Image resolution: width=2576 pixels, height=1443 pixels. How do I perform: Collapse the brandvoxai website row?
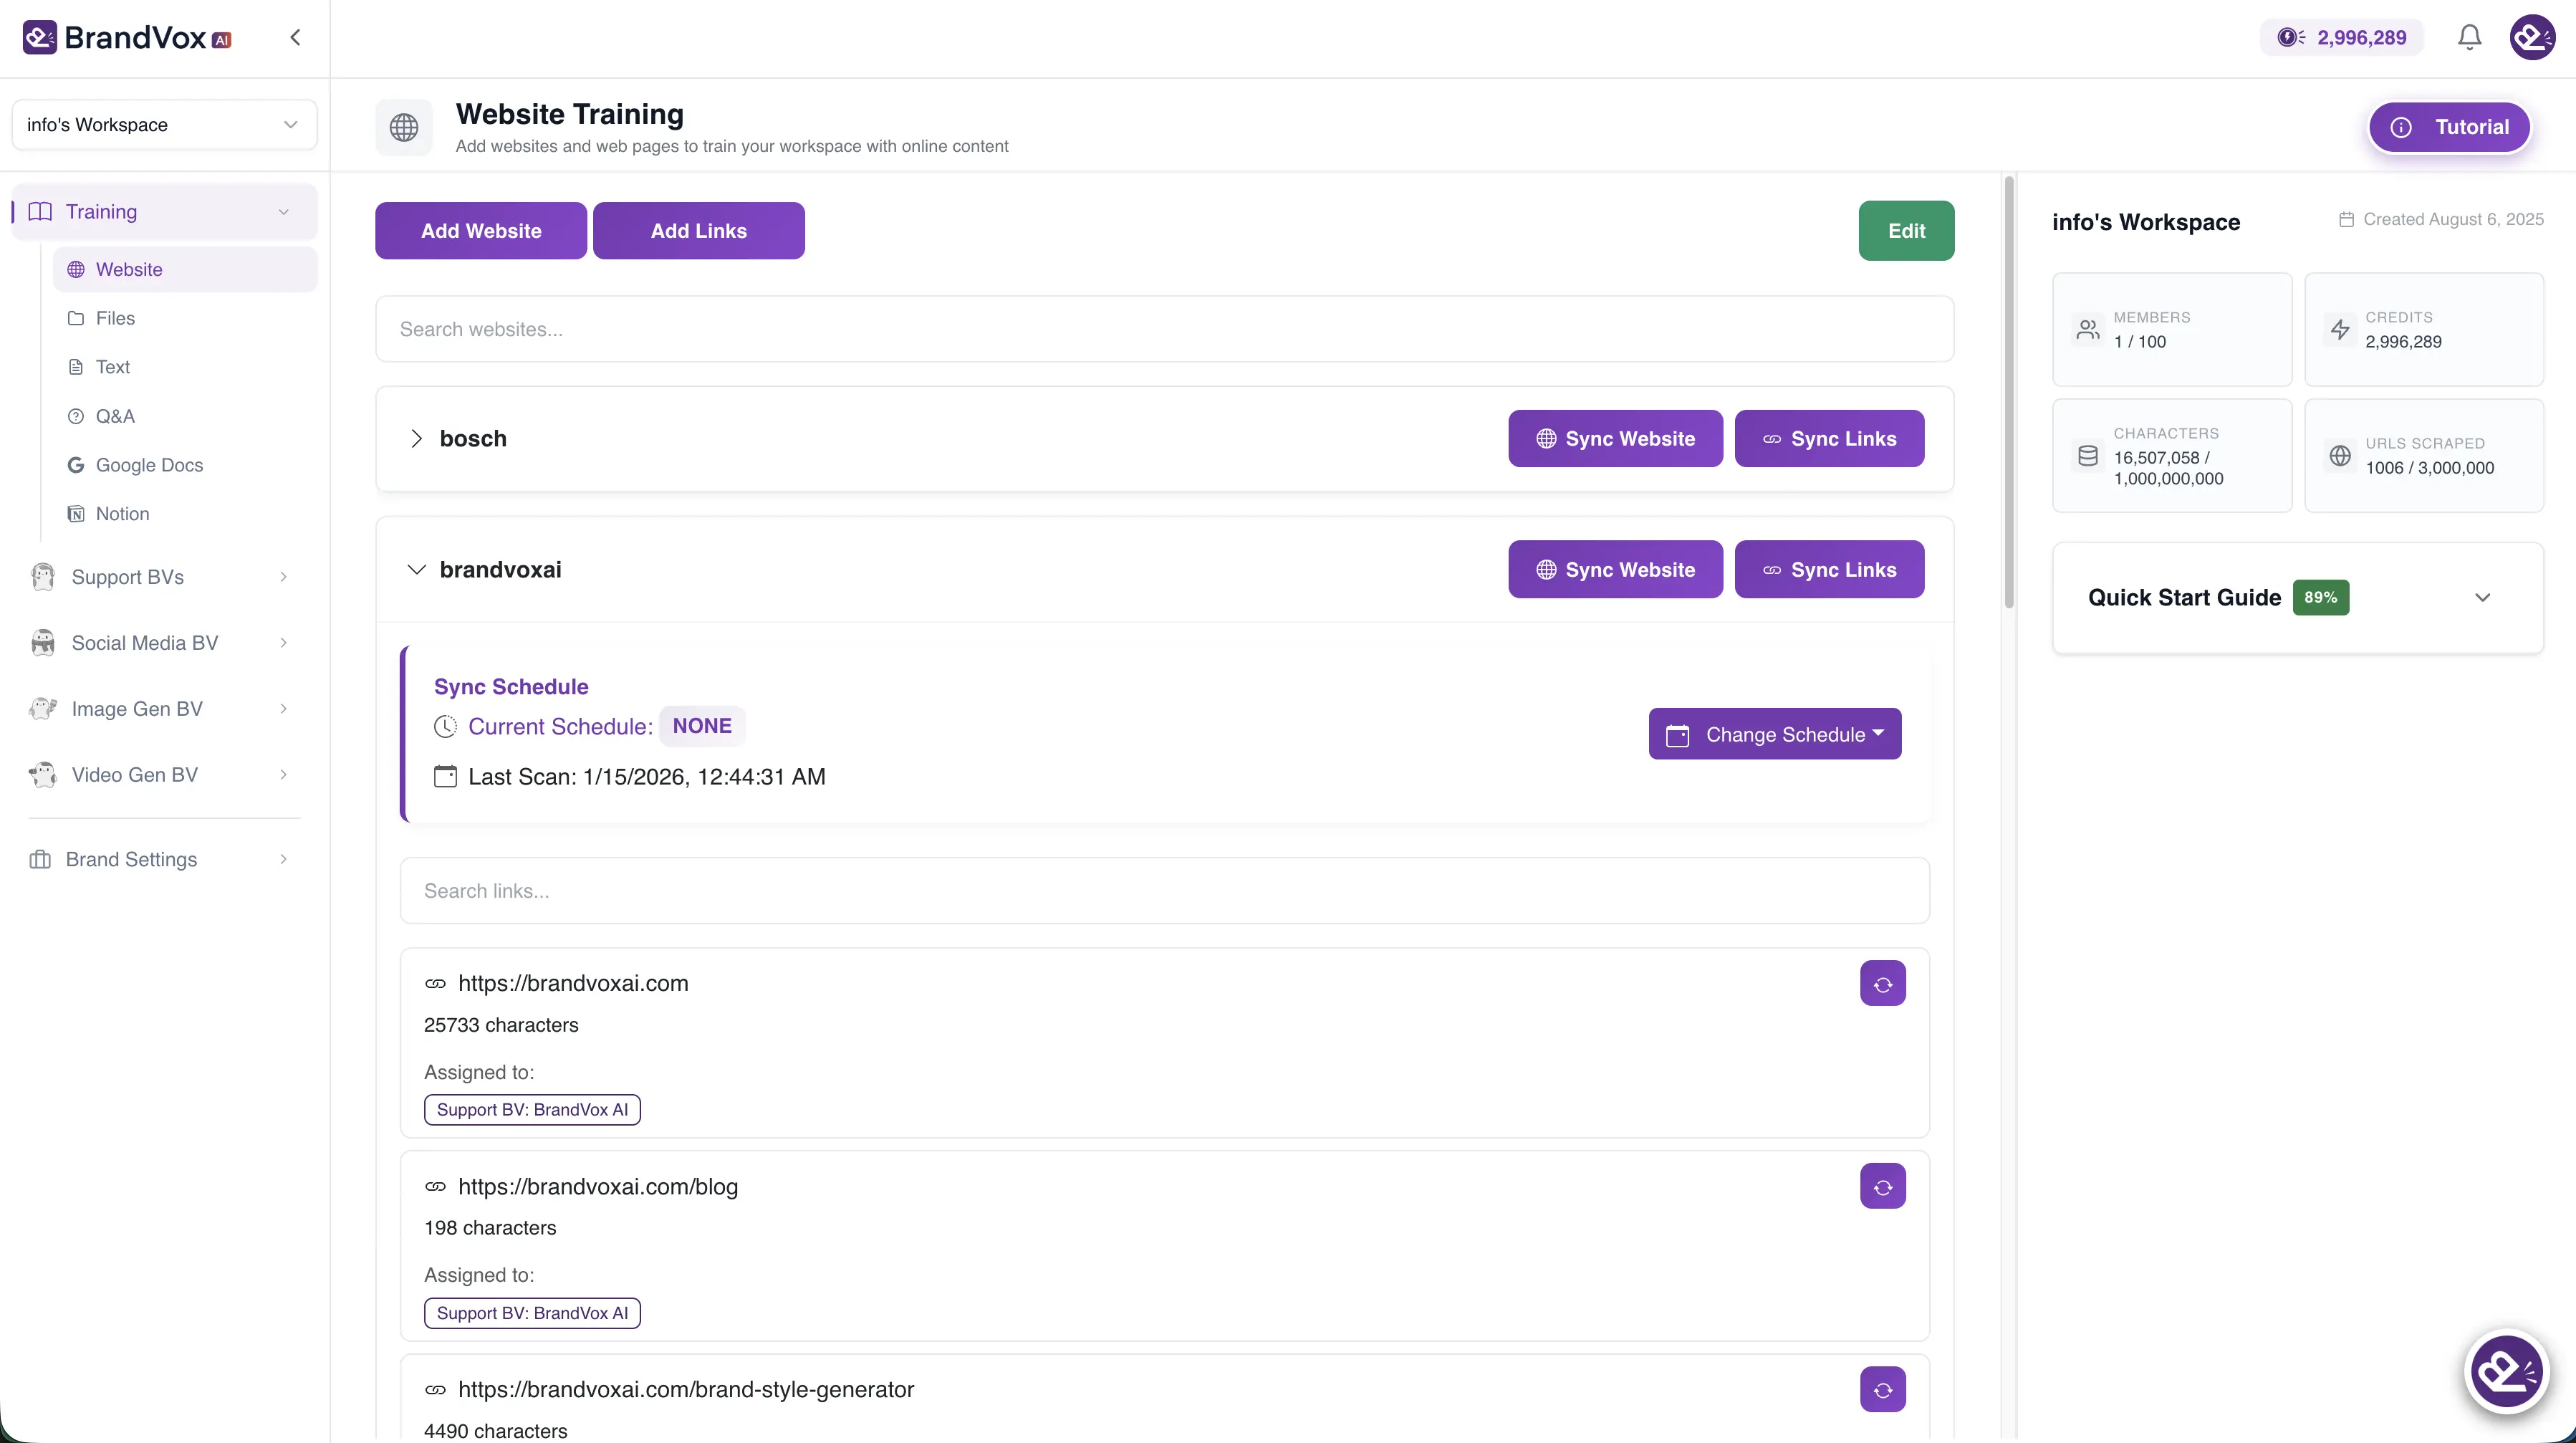(416, 570)
